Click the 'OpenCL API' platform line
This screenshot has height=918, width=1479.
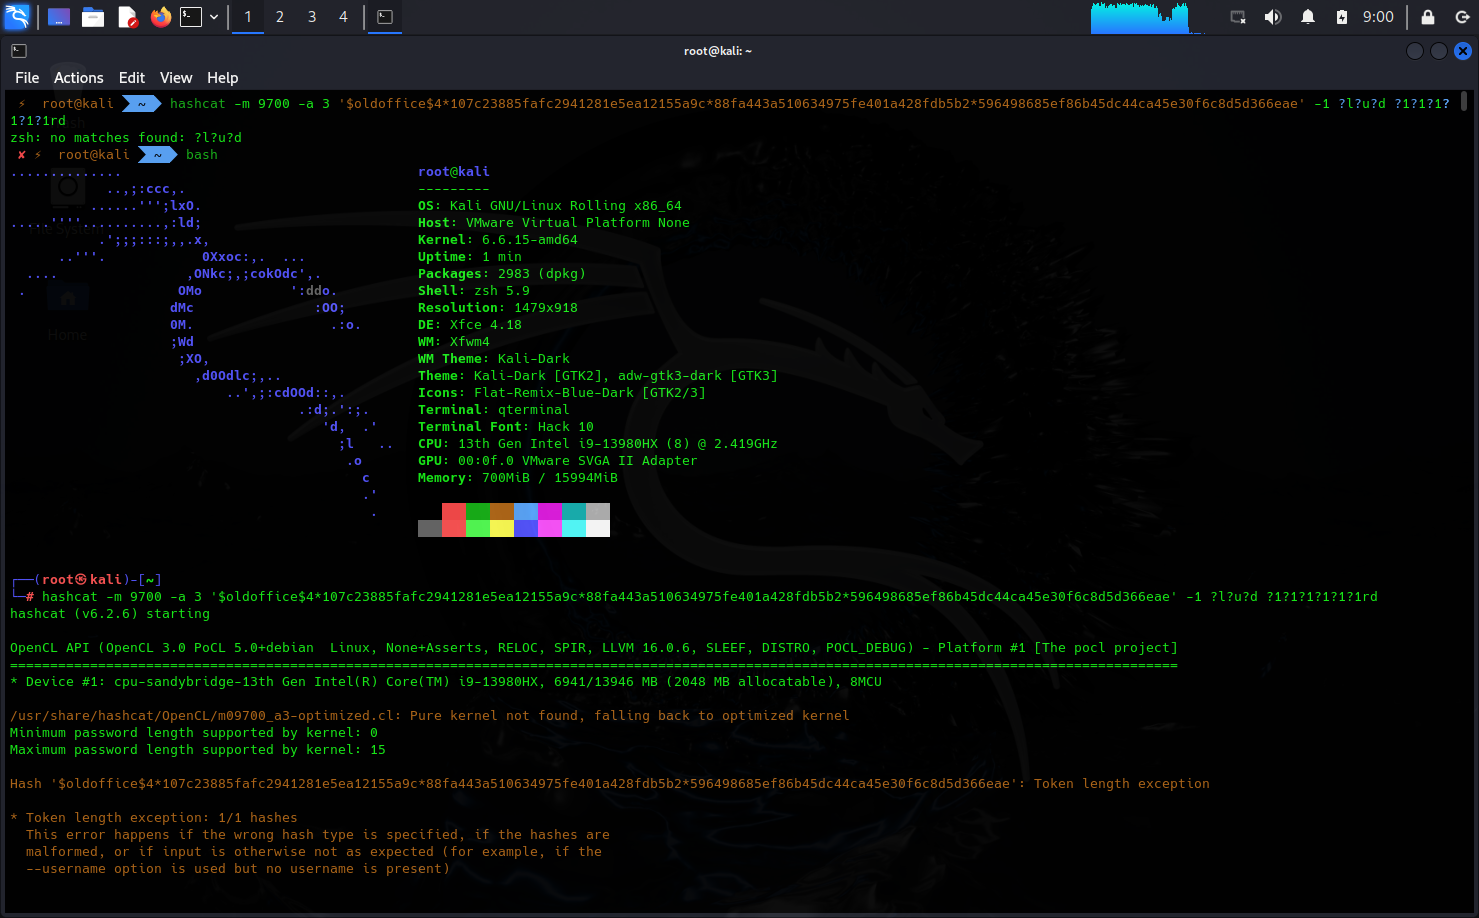(x=594, y=648)
